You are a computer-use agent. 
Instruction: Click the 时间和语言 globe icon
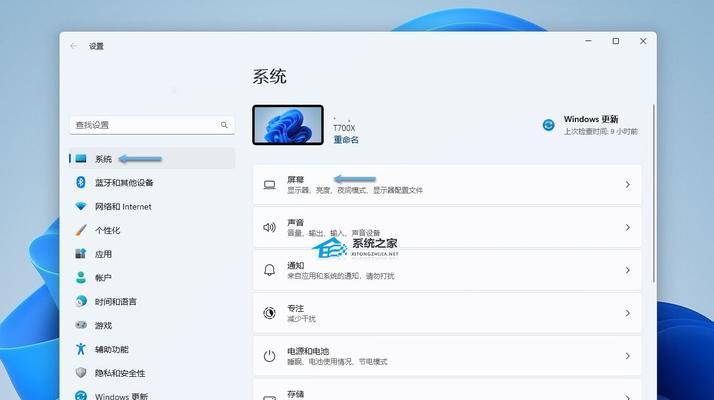pyautogui.click(x=81, y=301)
